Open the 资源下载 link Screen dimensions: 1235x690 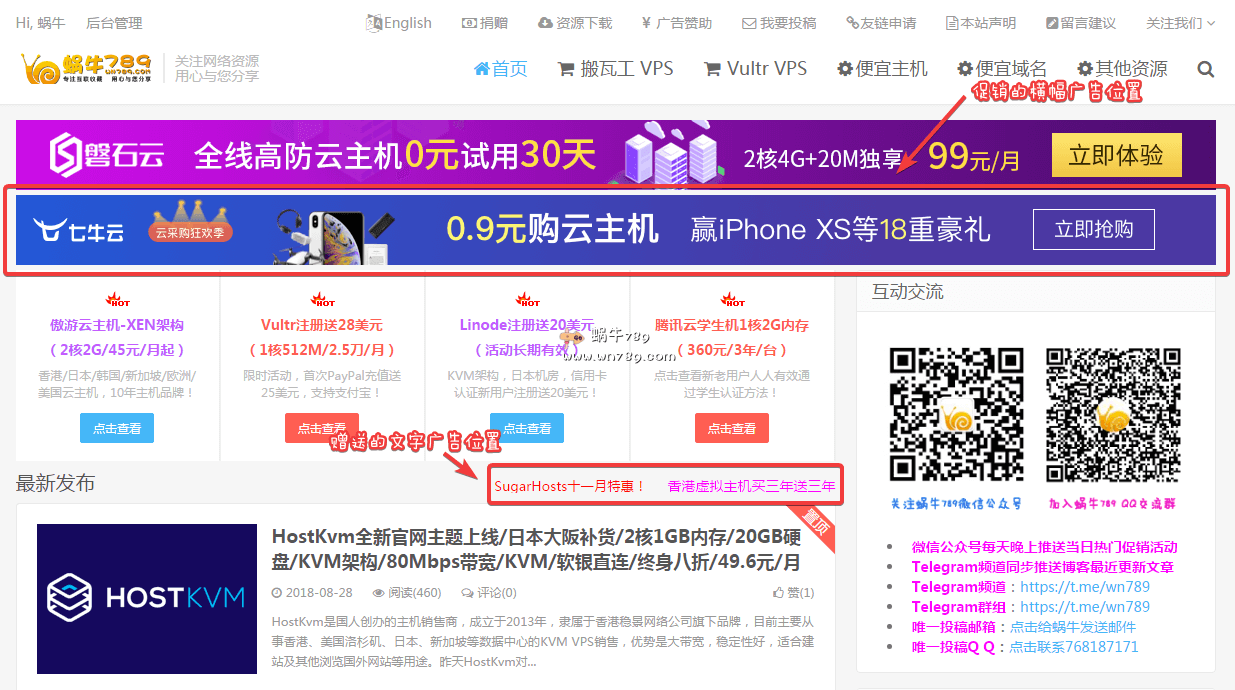(x=575, y=22)
